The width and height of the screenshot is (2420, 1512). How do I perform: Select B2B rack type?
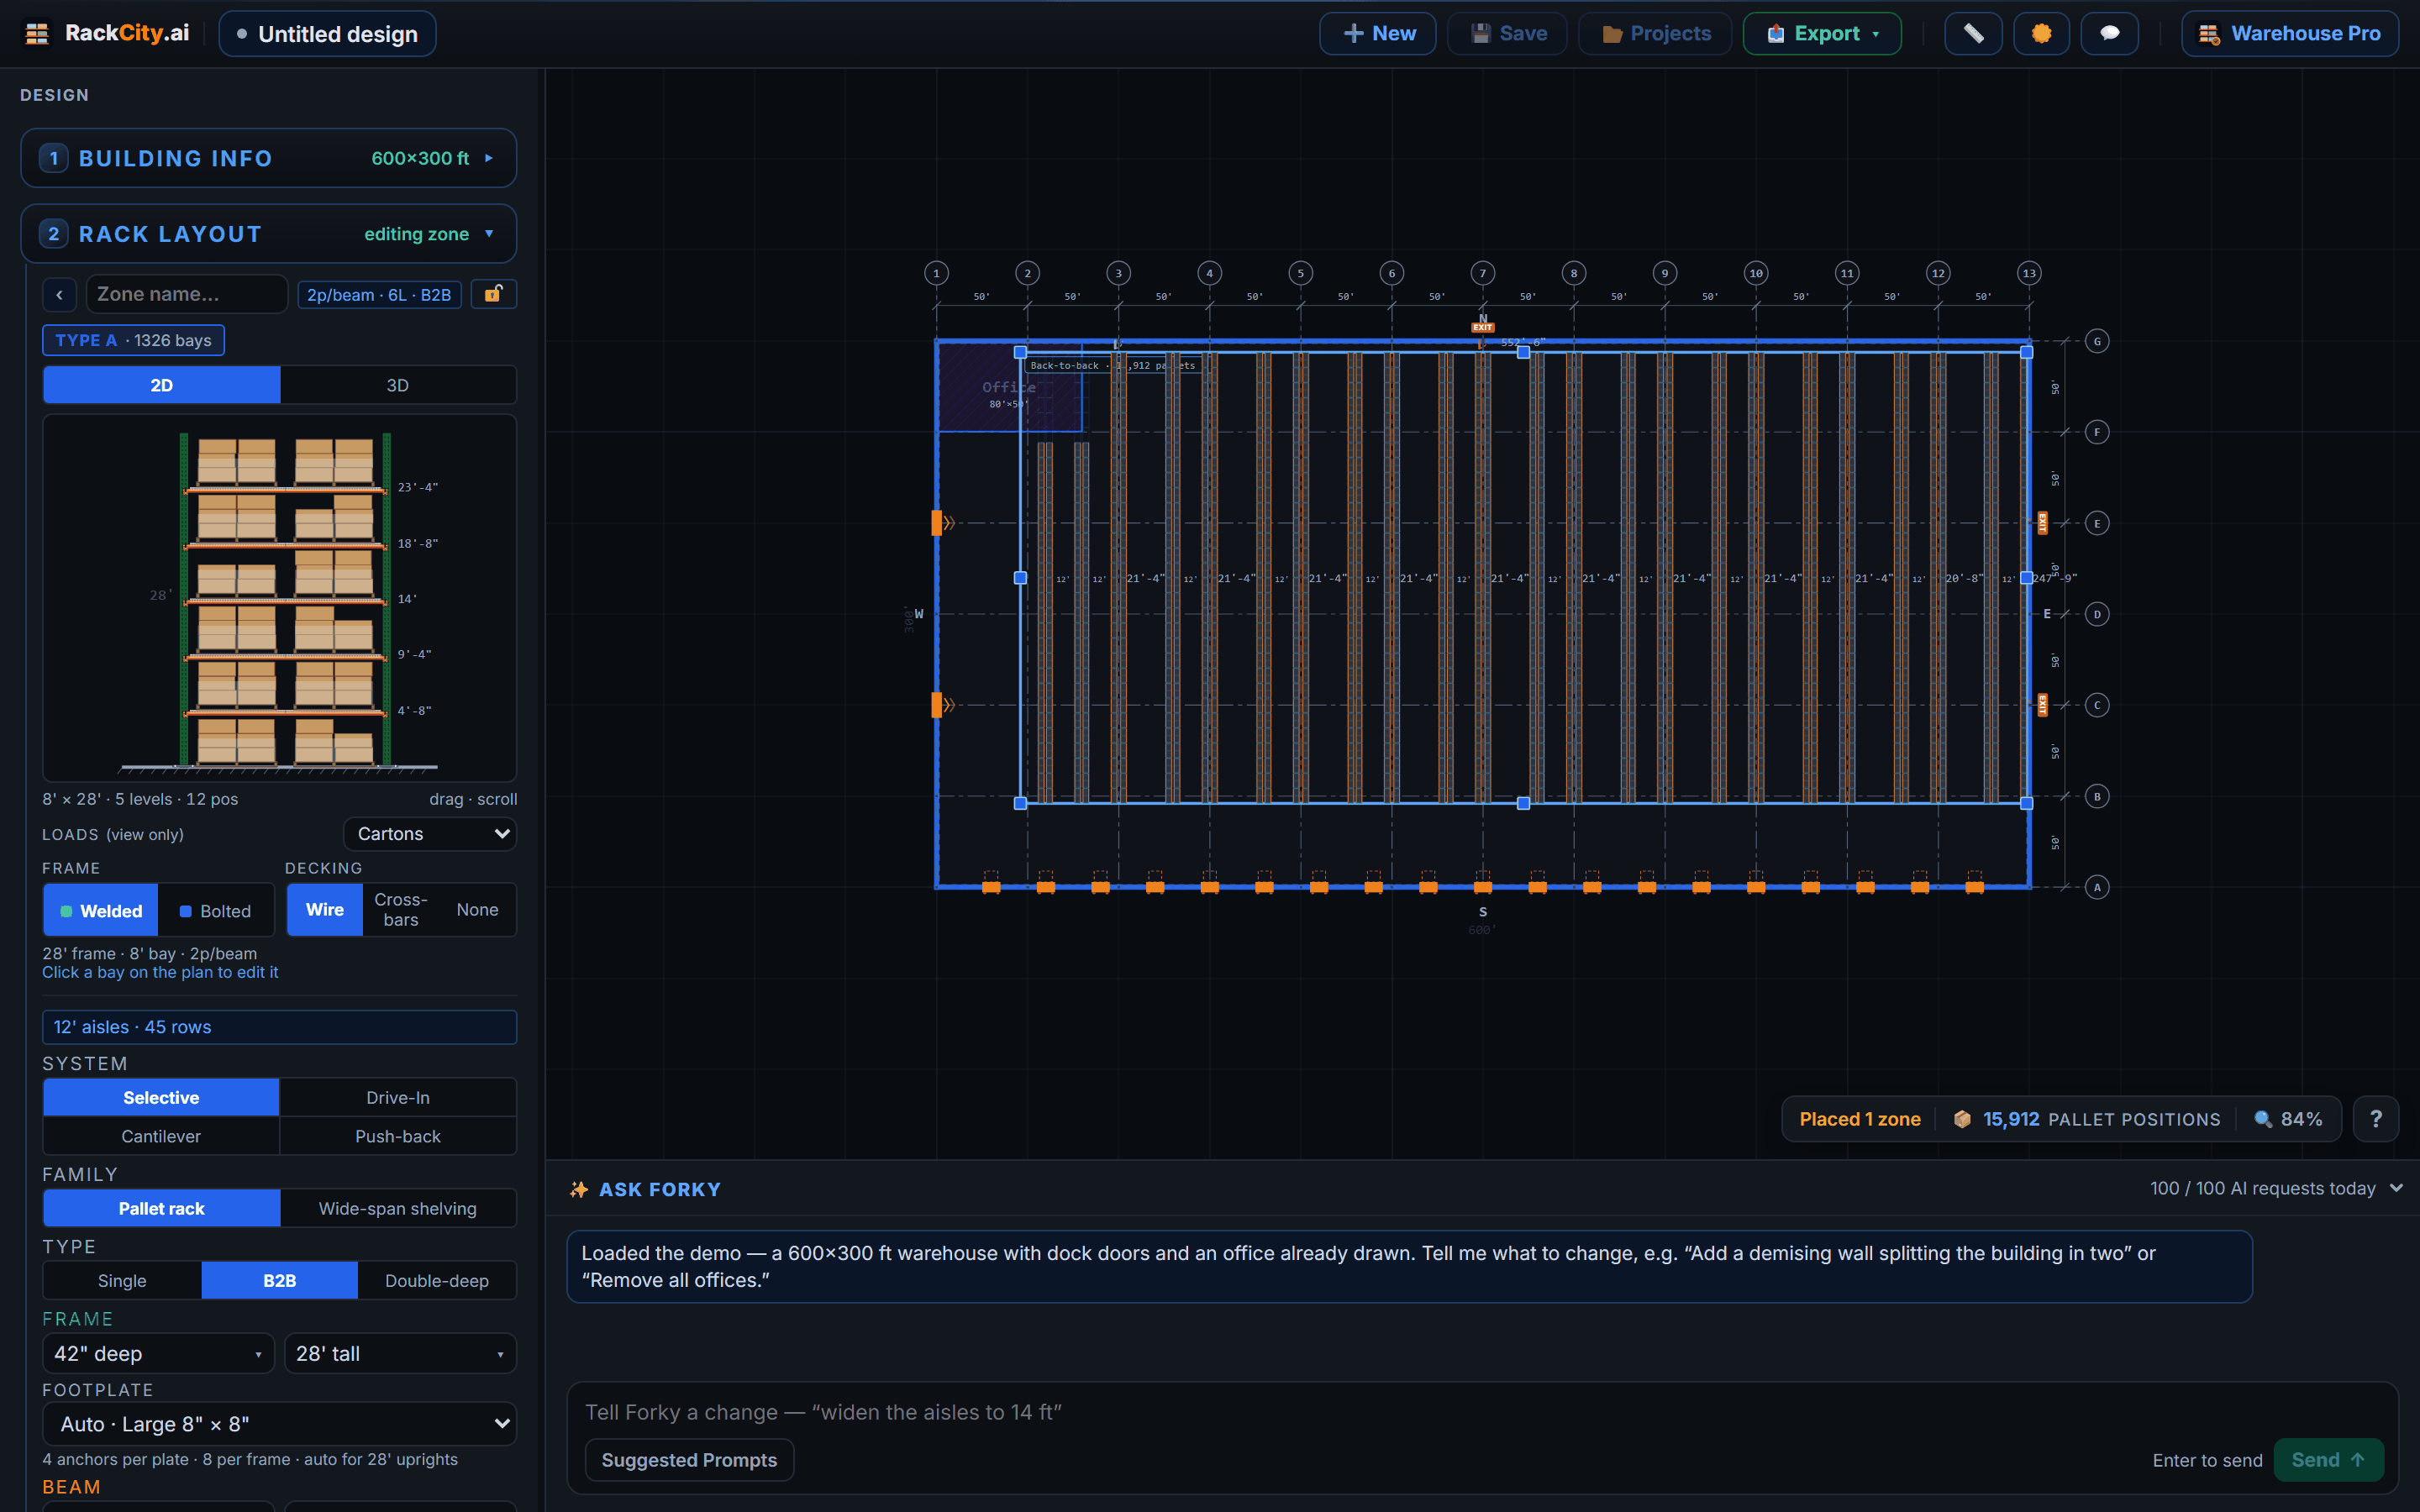click(280, 1281)
